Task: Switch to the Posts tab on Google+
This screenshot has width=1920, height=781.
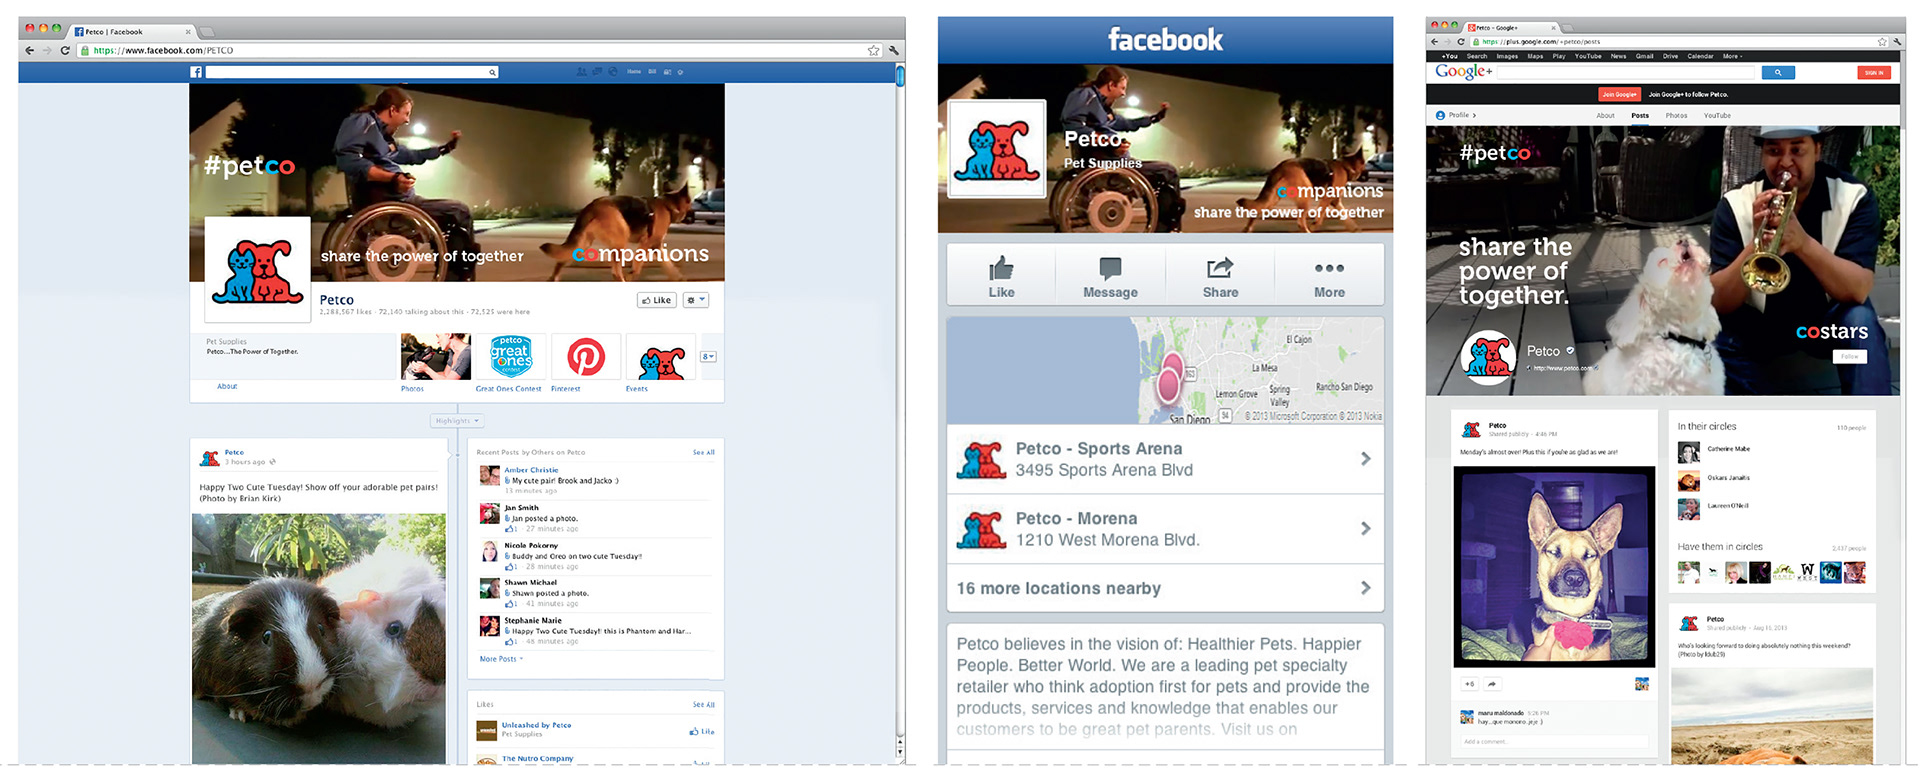Action: 1640,115
